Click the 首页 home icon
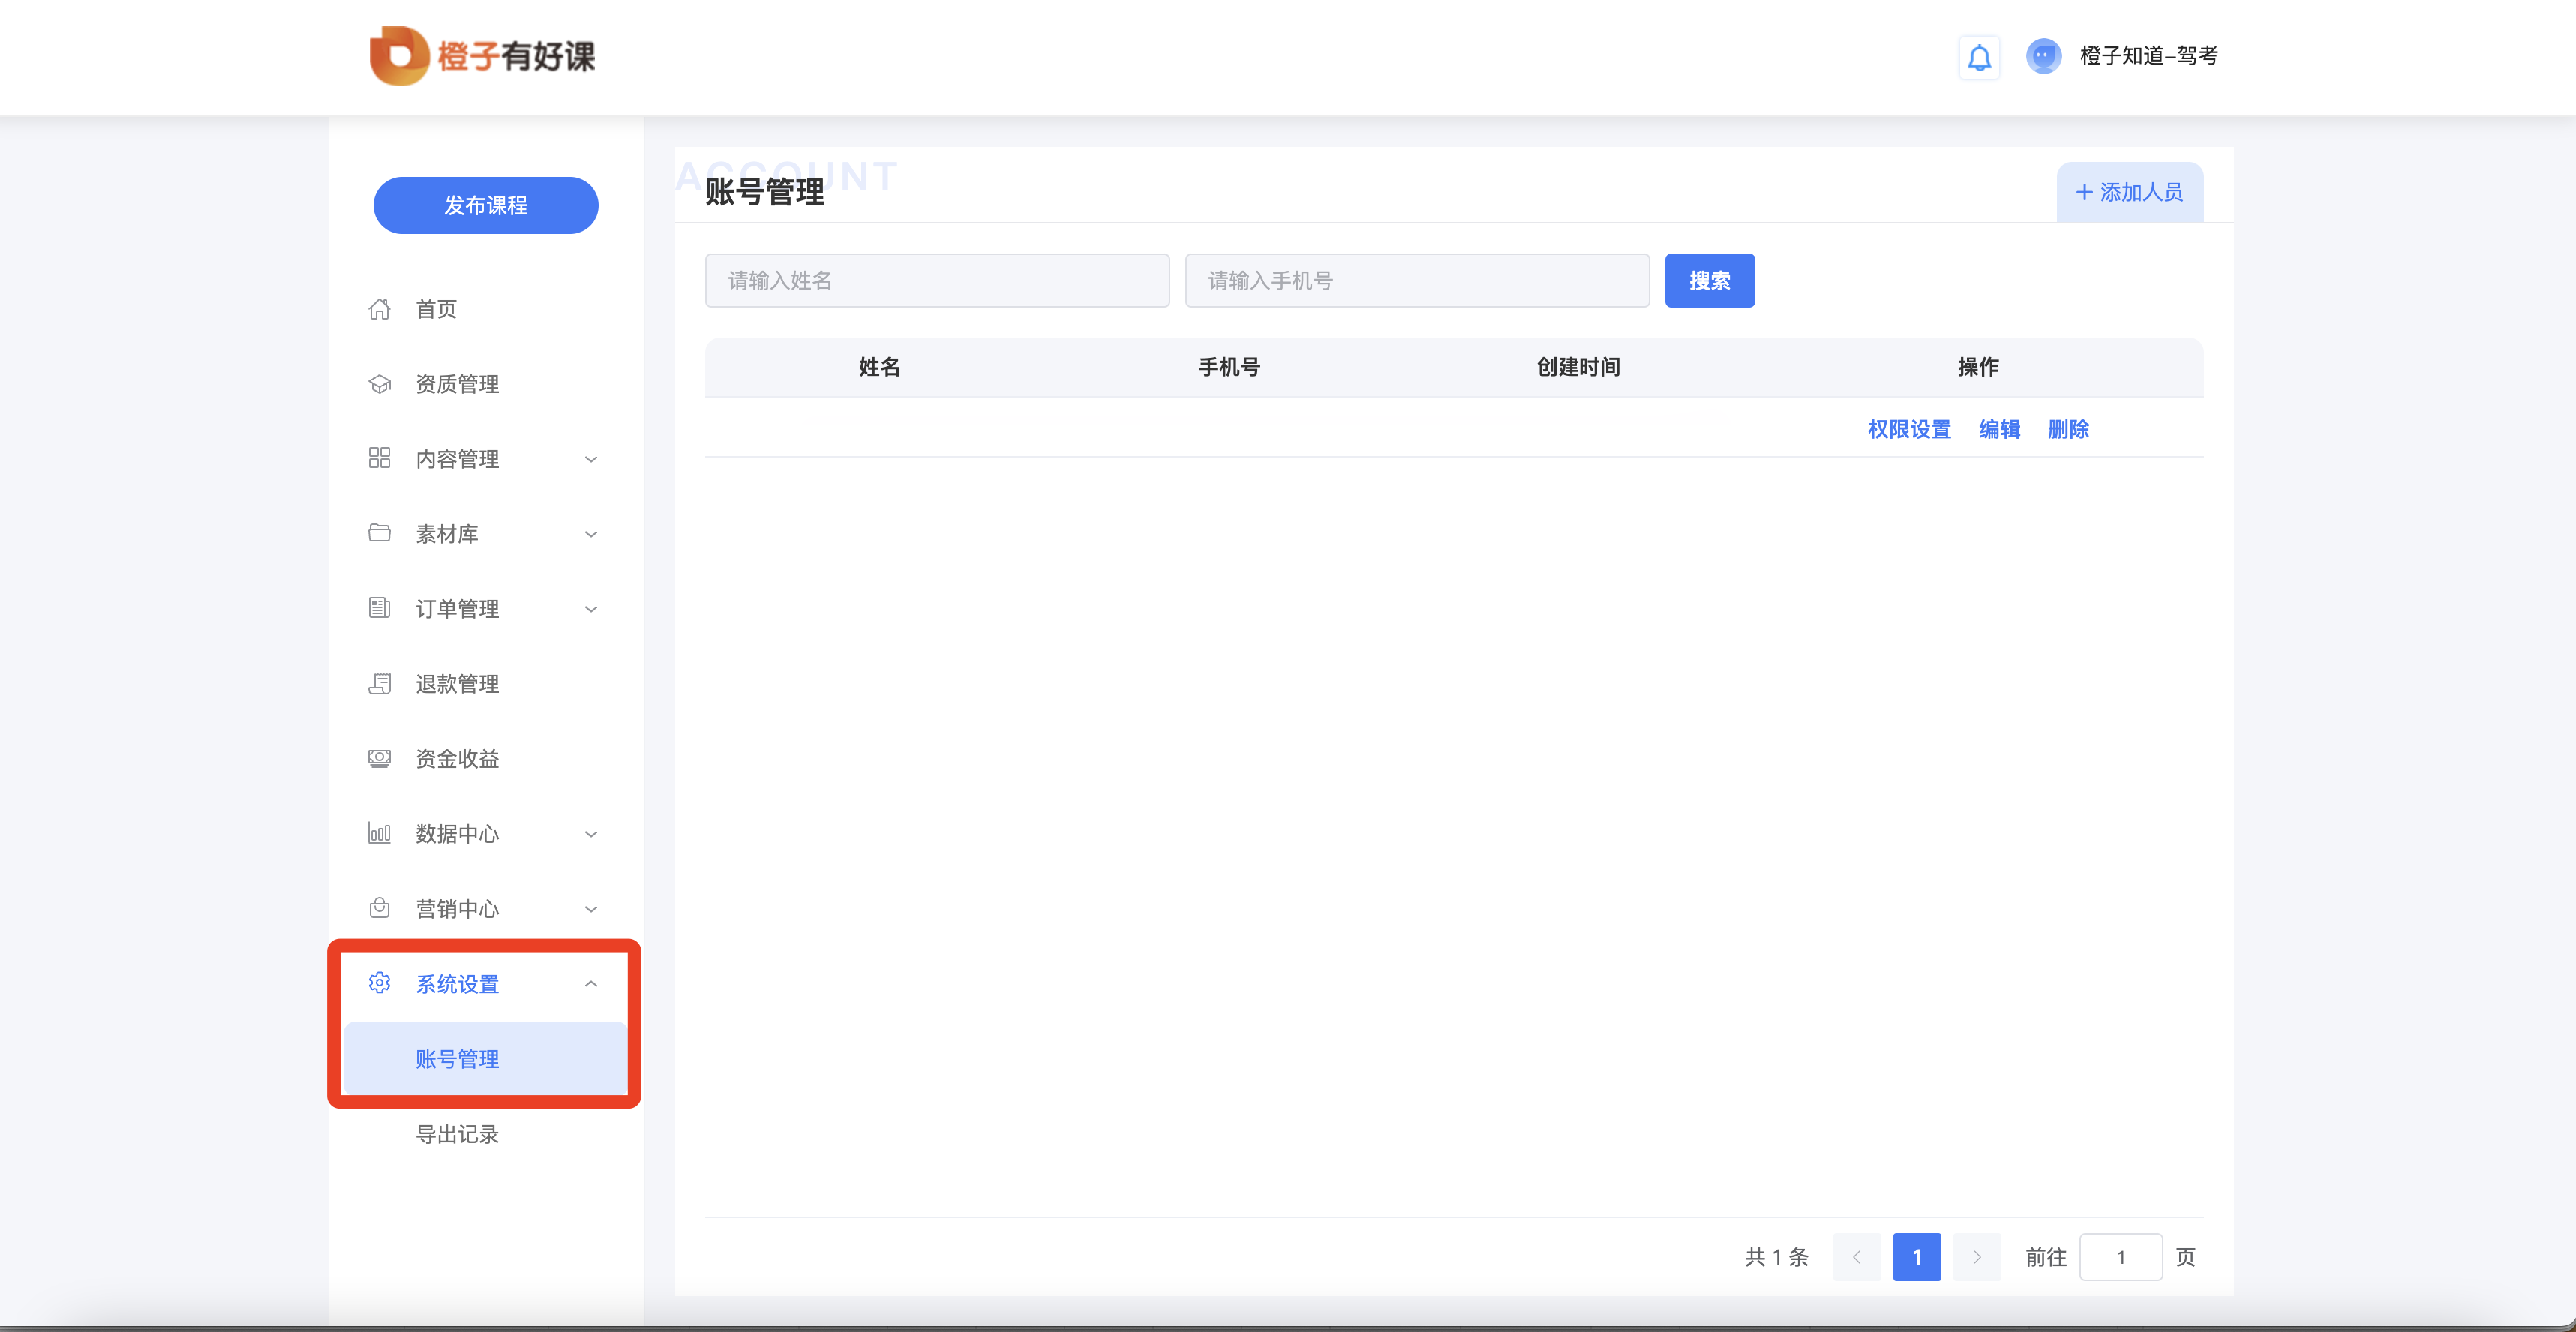The height and width of the screenshot is (1332, 2576). 380,309
